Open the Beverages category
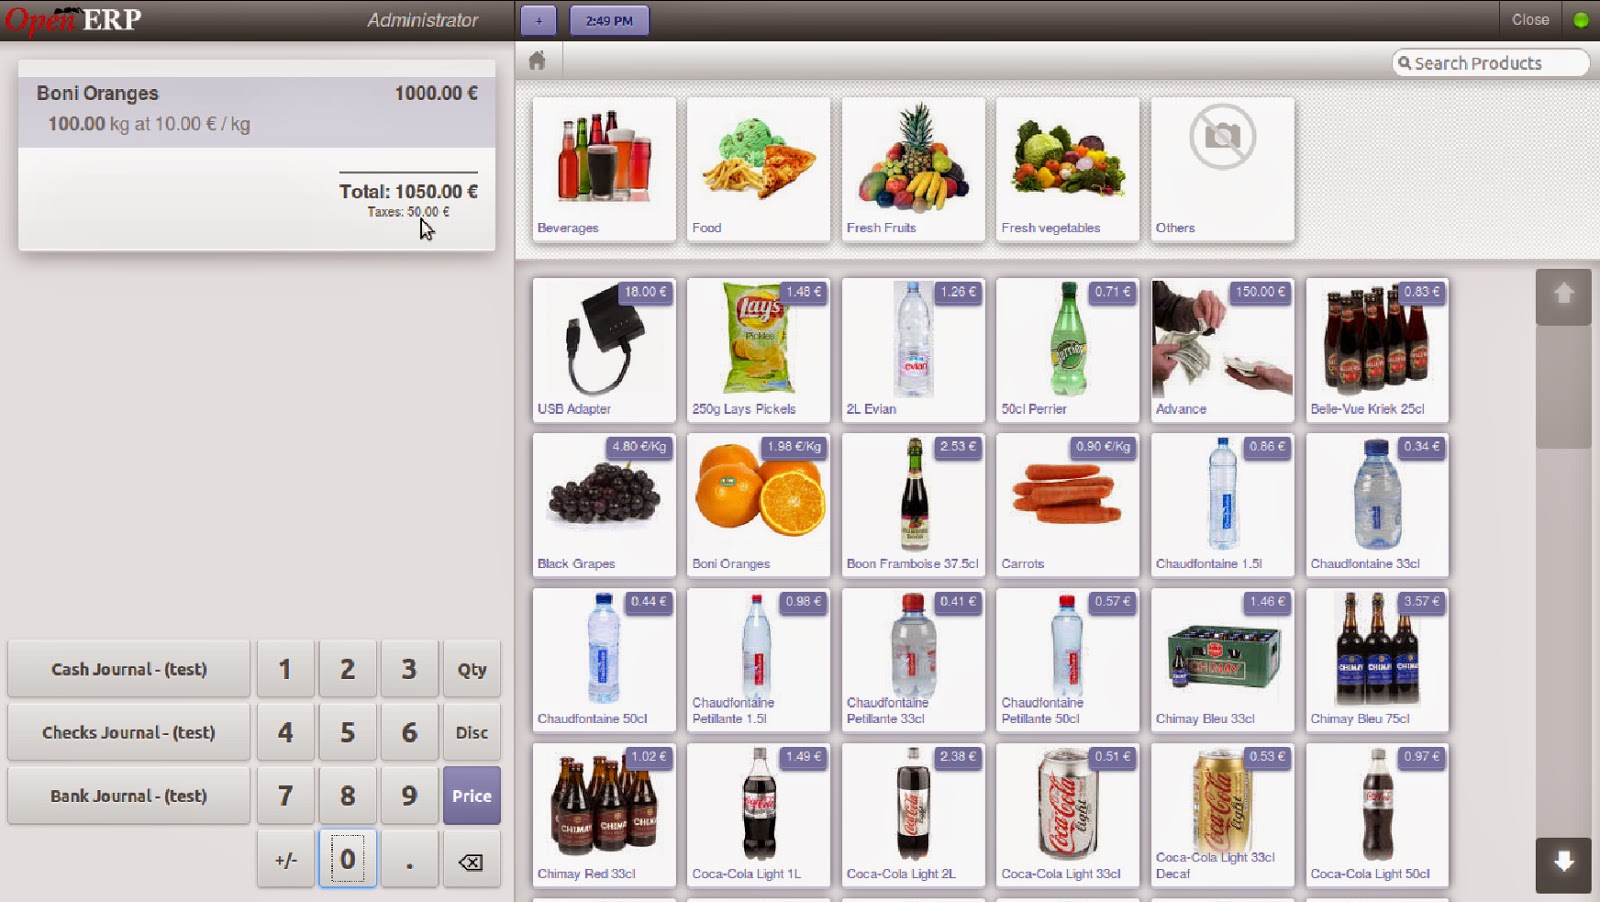 [604, 169]
